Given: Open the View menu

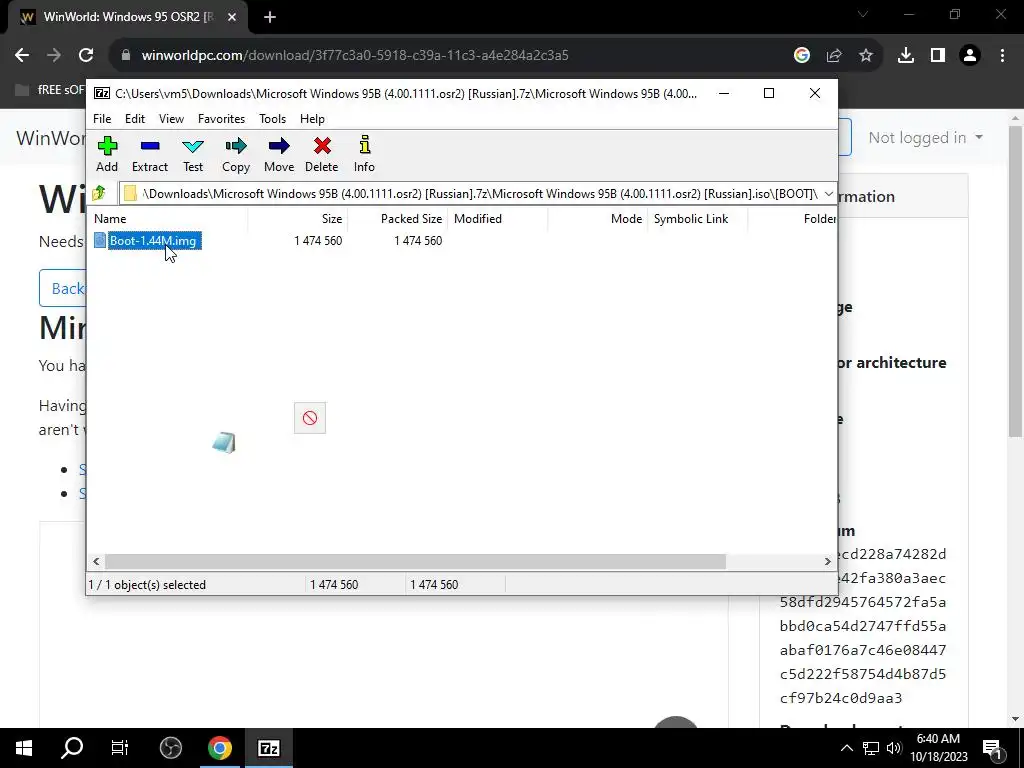Looking at the screenshot, I should (171, 119).
